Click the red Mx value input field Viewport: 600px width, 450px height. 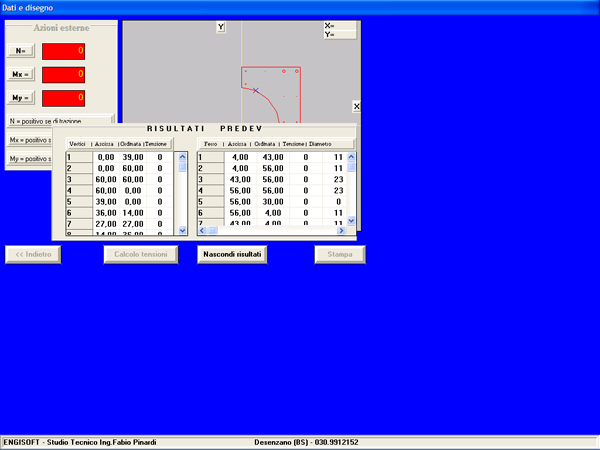[65, 74]
